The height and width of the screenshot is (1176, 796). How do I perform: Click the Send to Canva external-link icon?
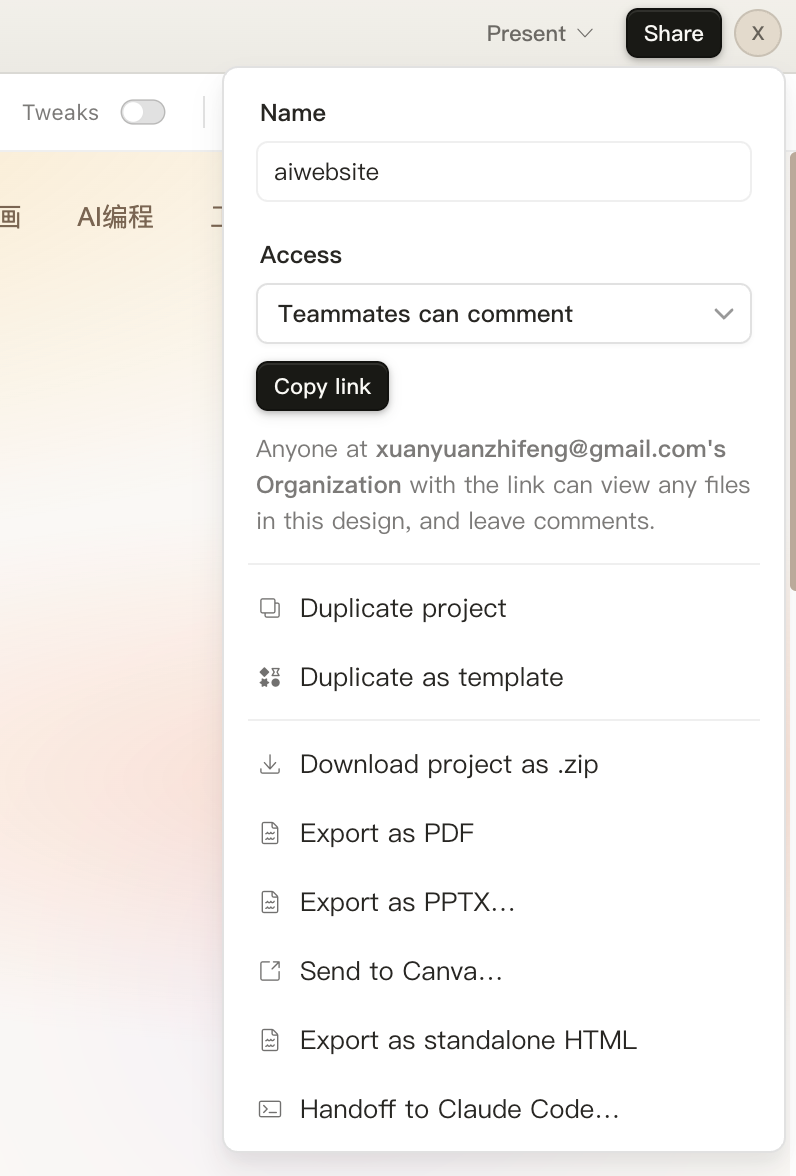click(270, 971)
